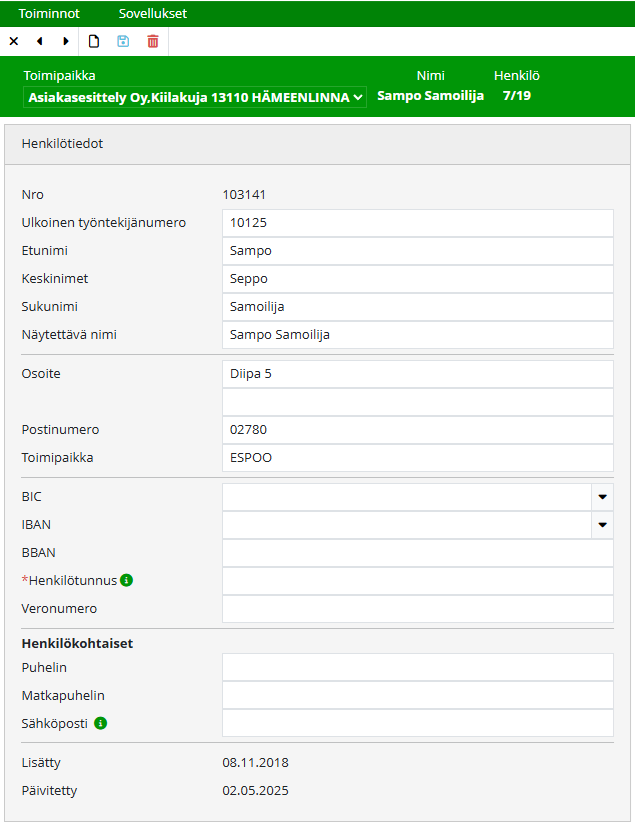Expand the IBAN dropdown arrow
This screenshot has height=826, width=635.
(x=603, y=525)
